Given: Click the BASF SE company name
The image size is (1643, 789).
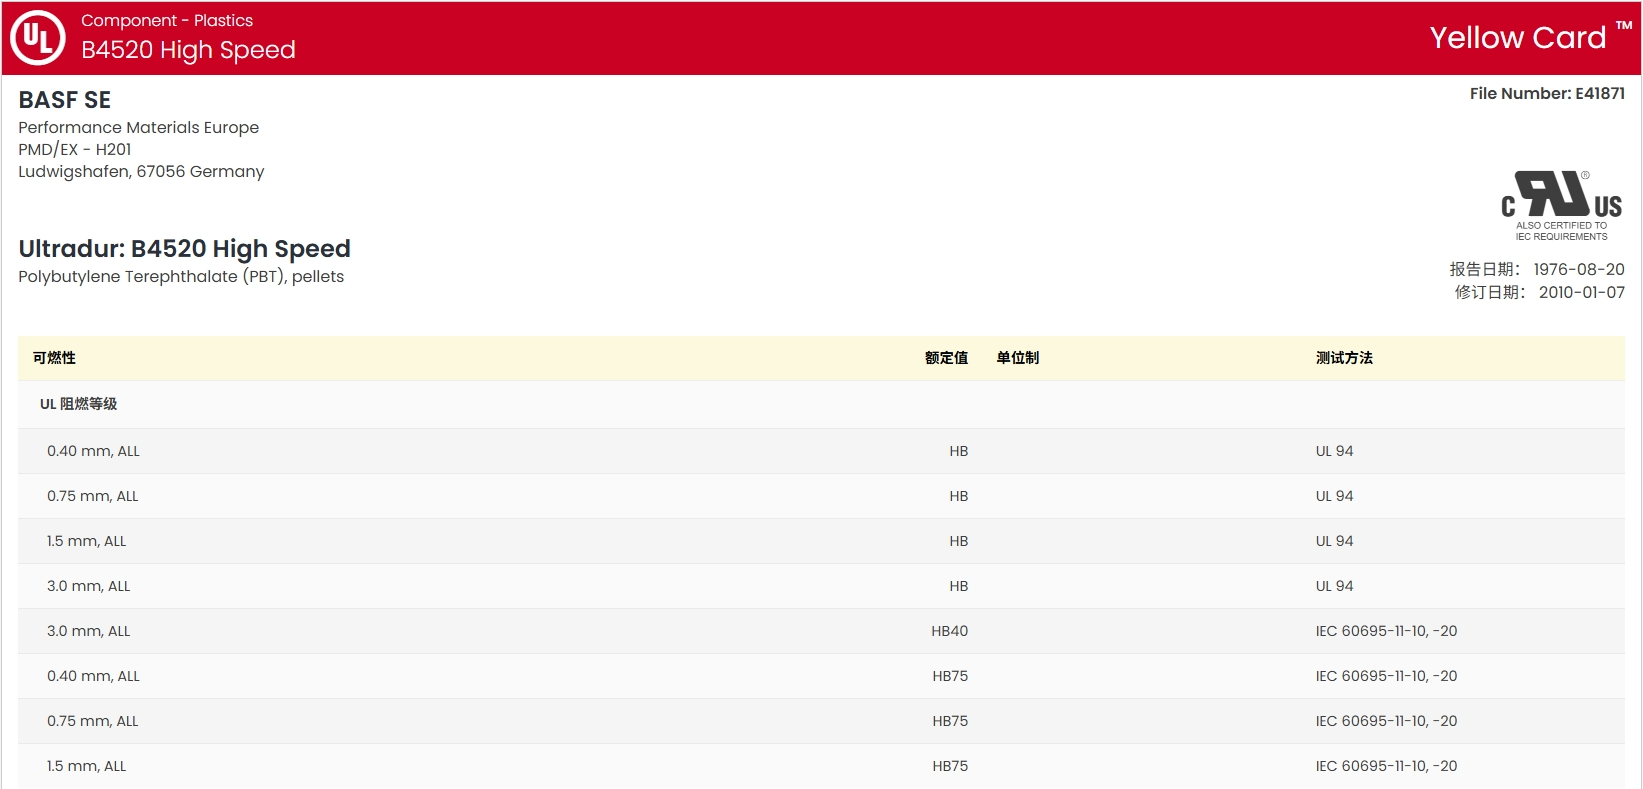Looking at the screenshot, I should click(65, 100).
